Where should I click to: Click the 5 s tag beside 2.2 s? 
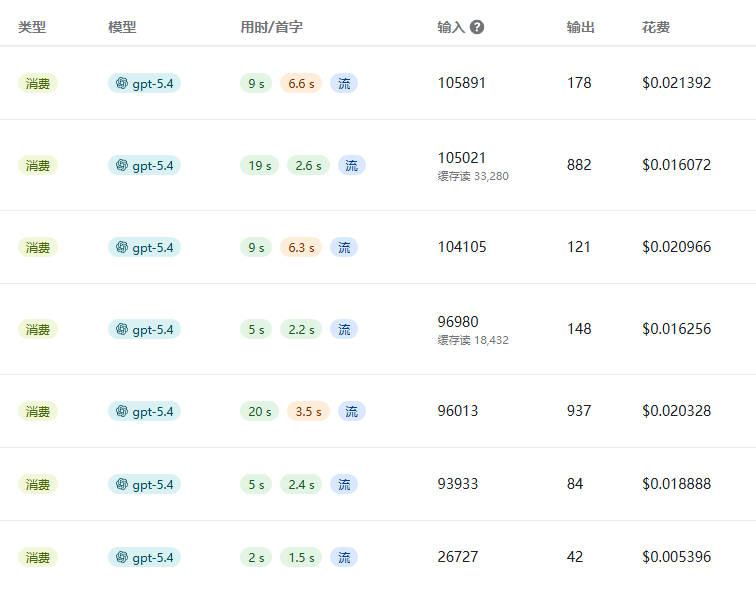pos(256,329)
